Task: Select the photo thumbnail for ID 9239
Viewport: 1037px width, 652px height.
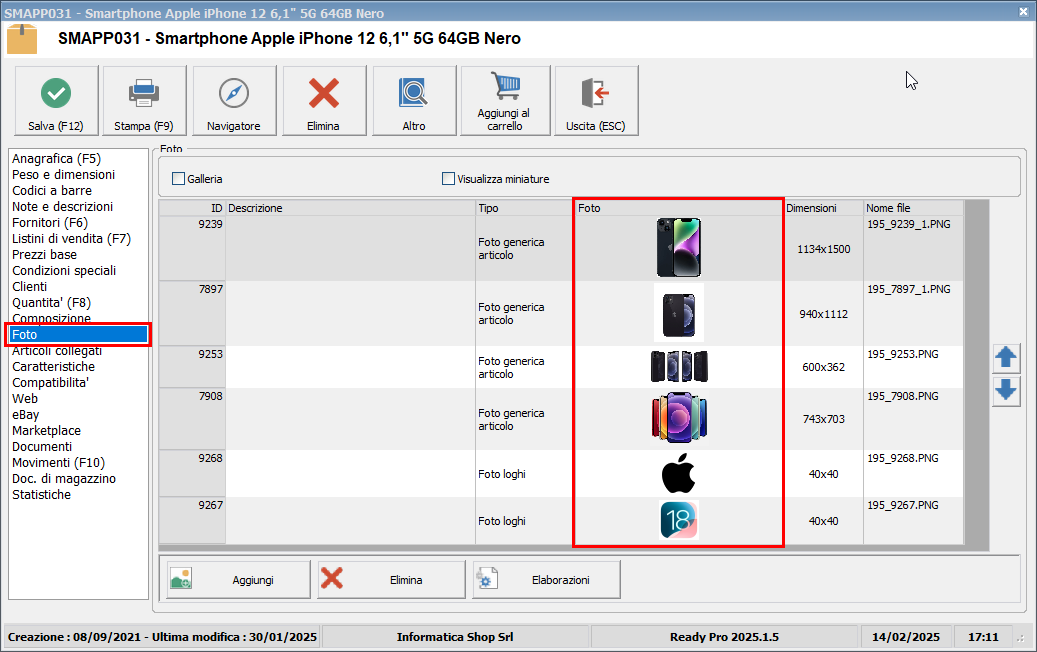Action: coord(679,248)
